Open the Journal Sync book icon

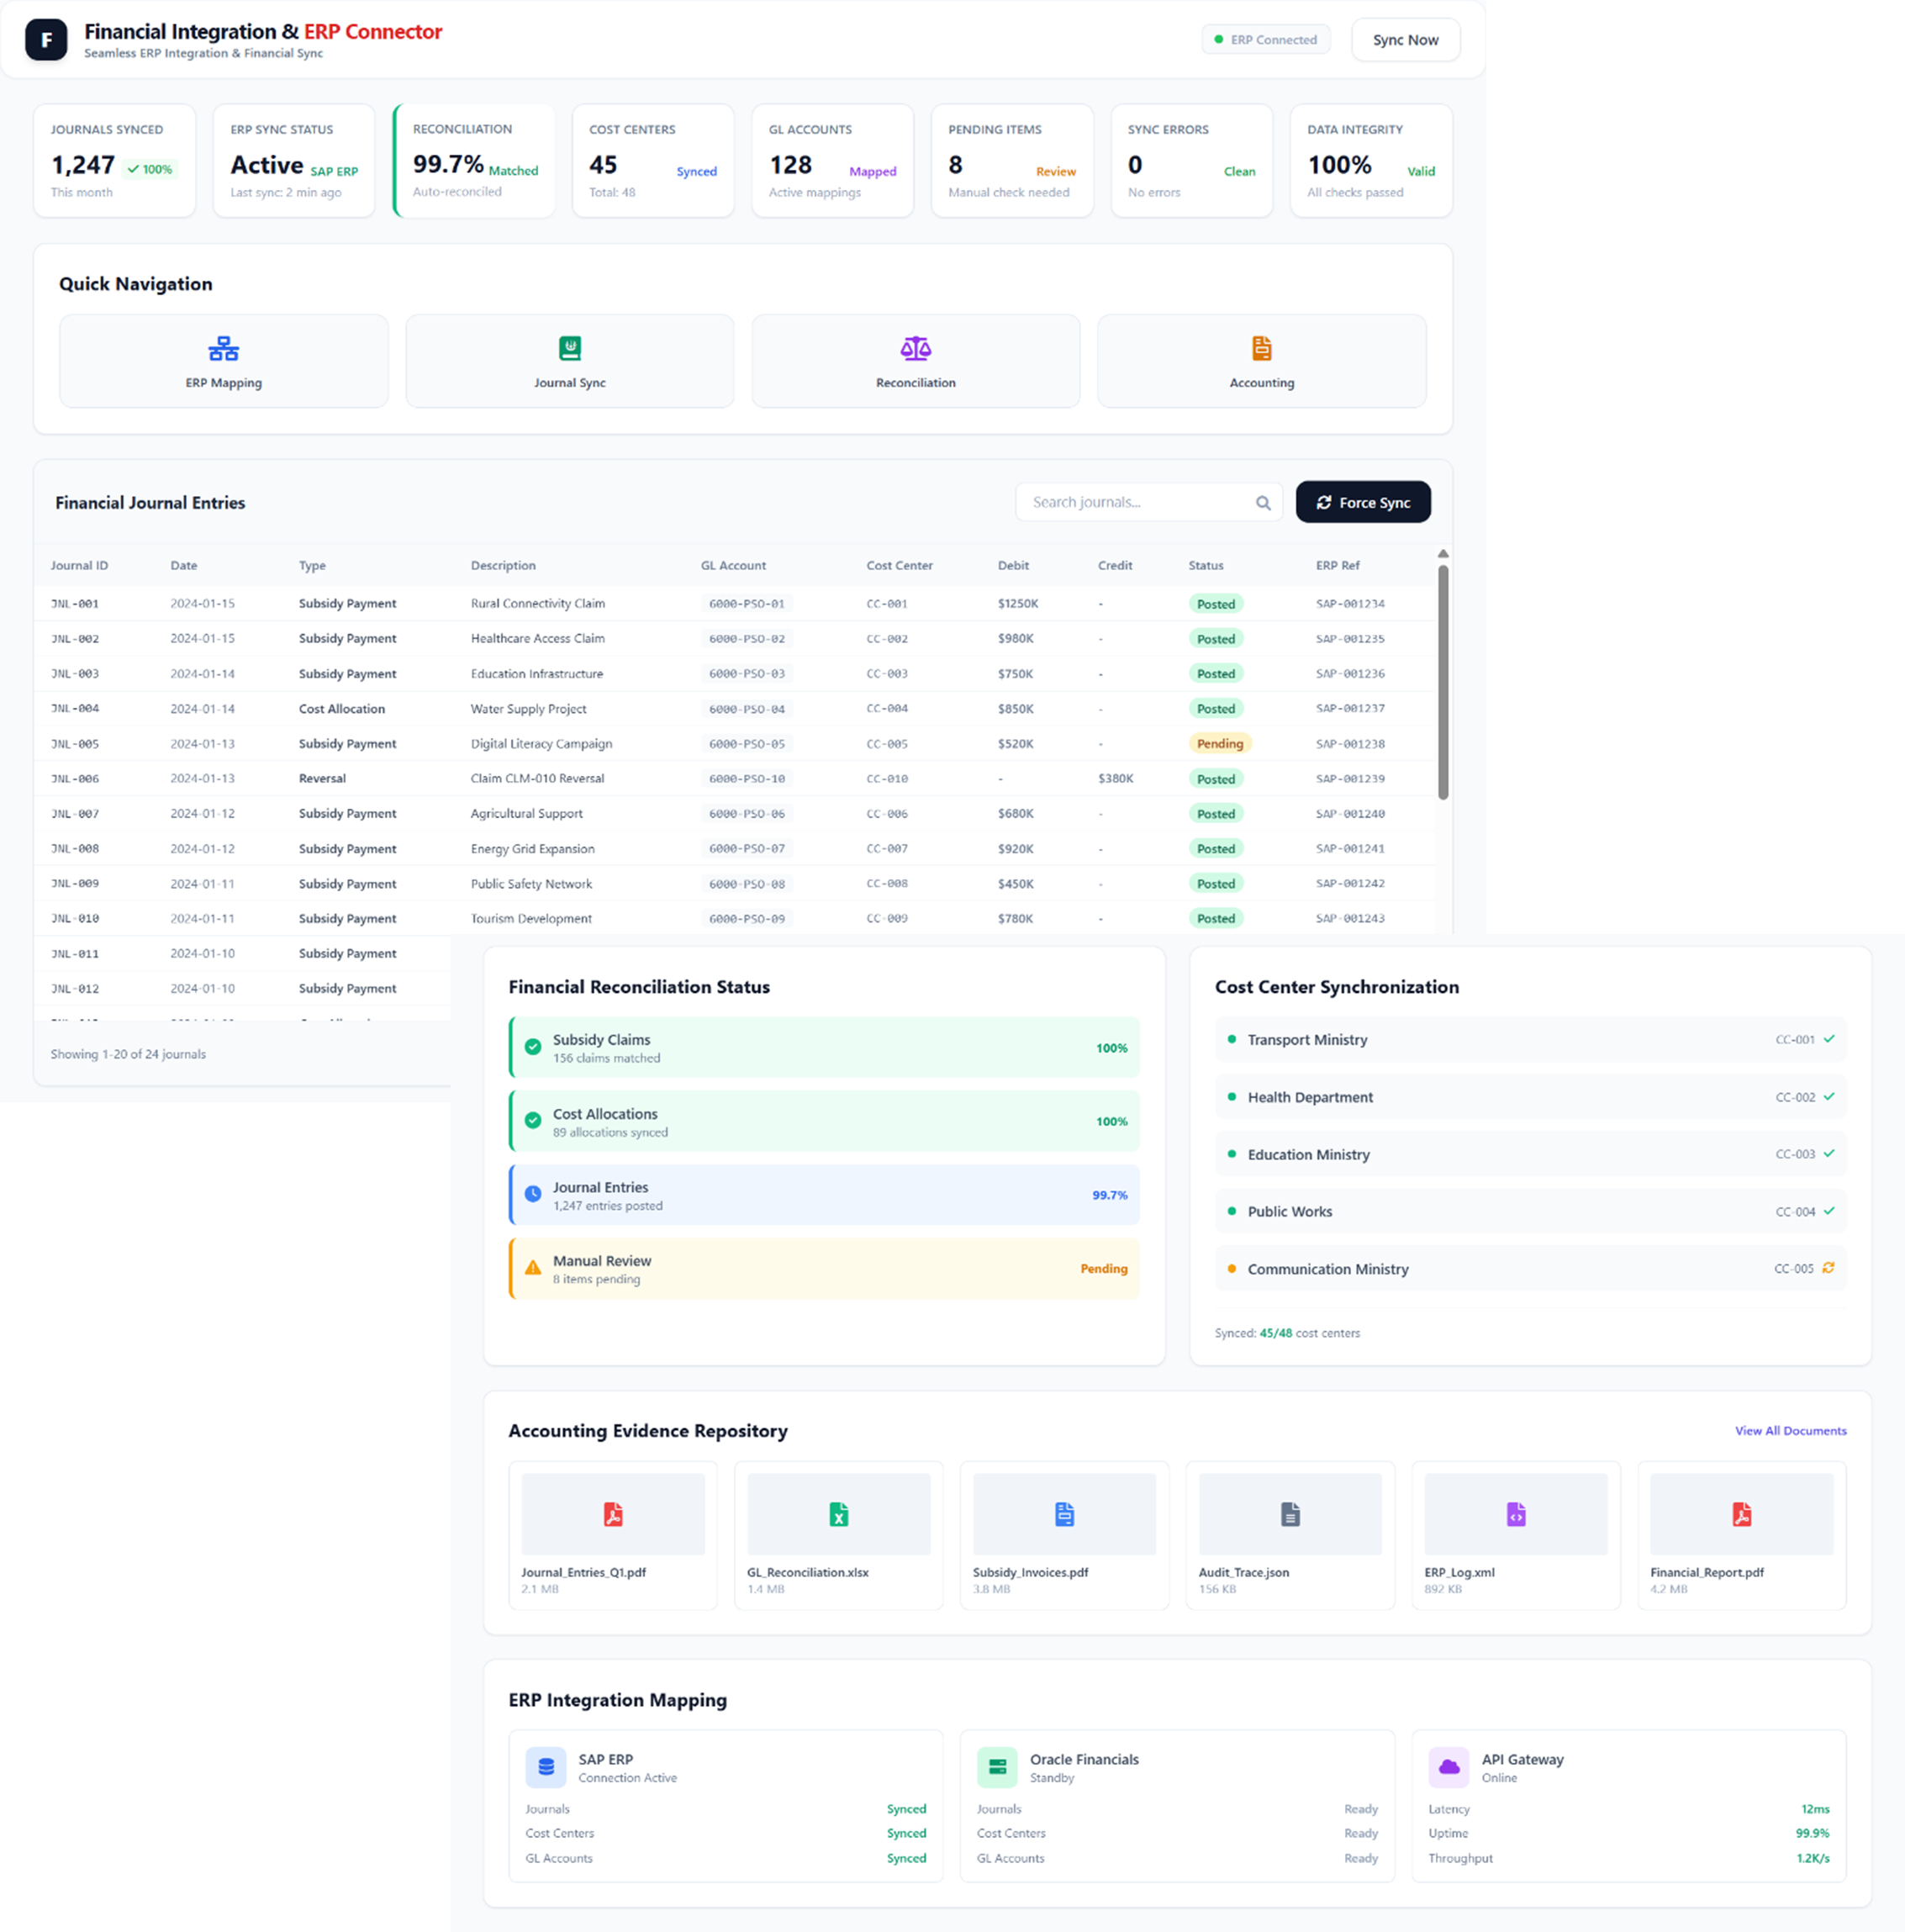coord(569,348)
